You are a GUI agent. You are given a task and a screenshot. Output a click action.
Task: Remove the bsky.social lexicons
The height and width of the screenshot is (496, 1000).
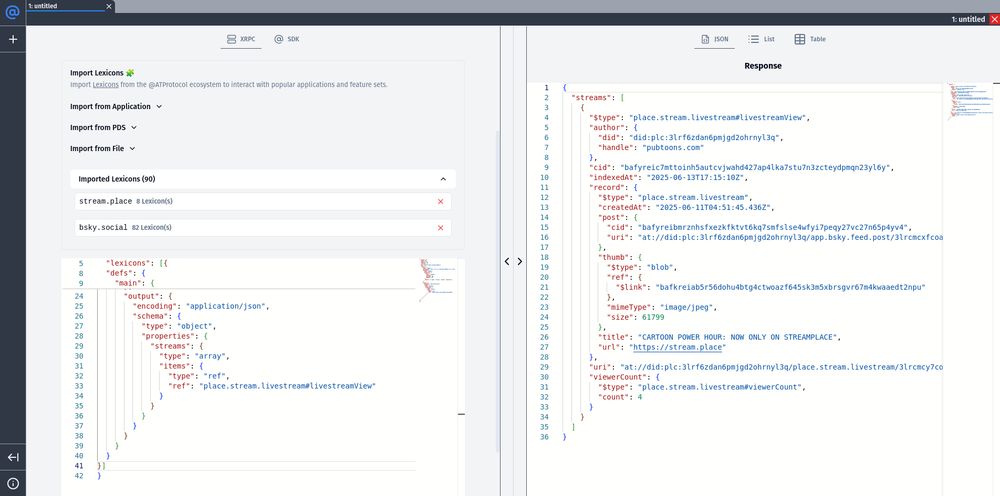[440, 228]
